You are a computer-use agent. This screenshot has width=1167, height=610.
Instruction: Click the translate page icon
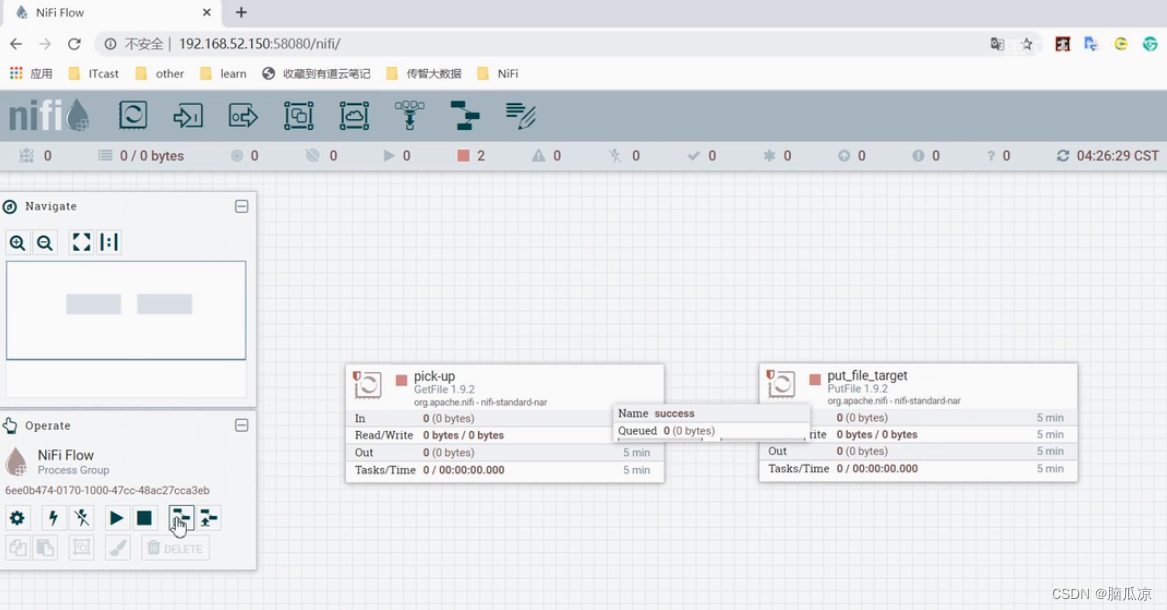[997, 44]
